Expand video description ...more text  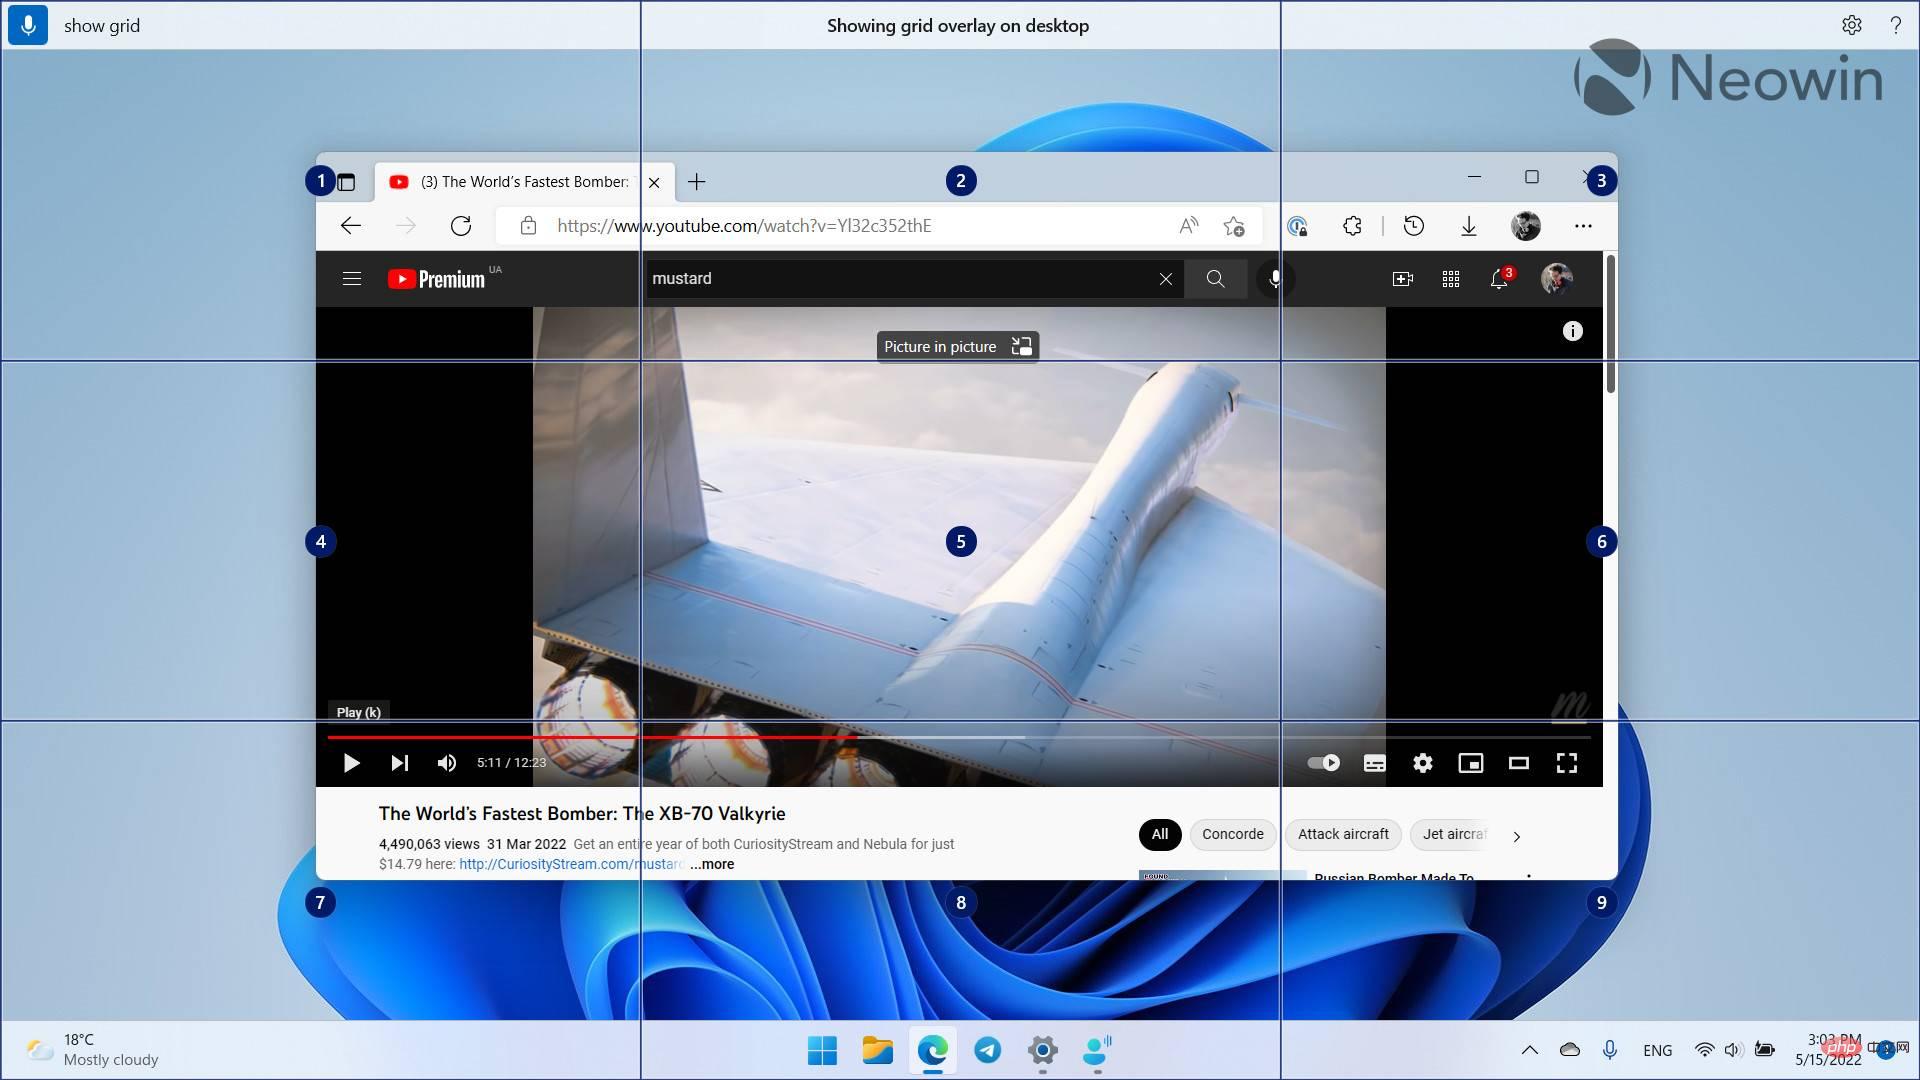point(712,864)
